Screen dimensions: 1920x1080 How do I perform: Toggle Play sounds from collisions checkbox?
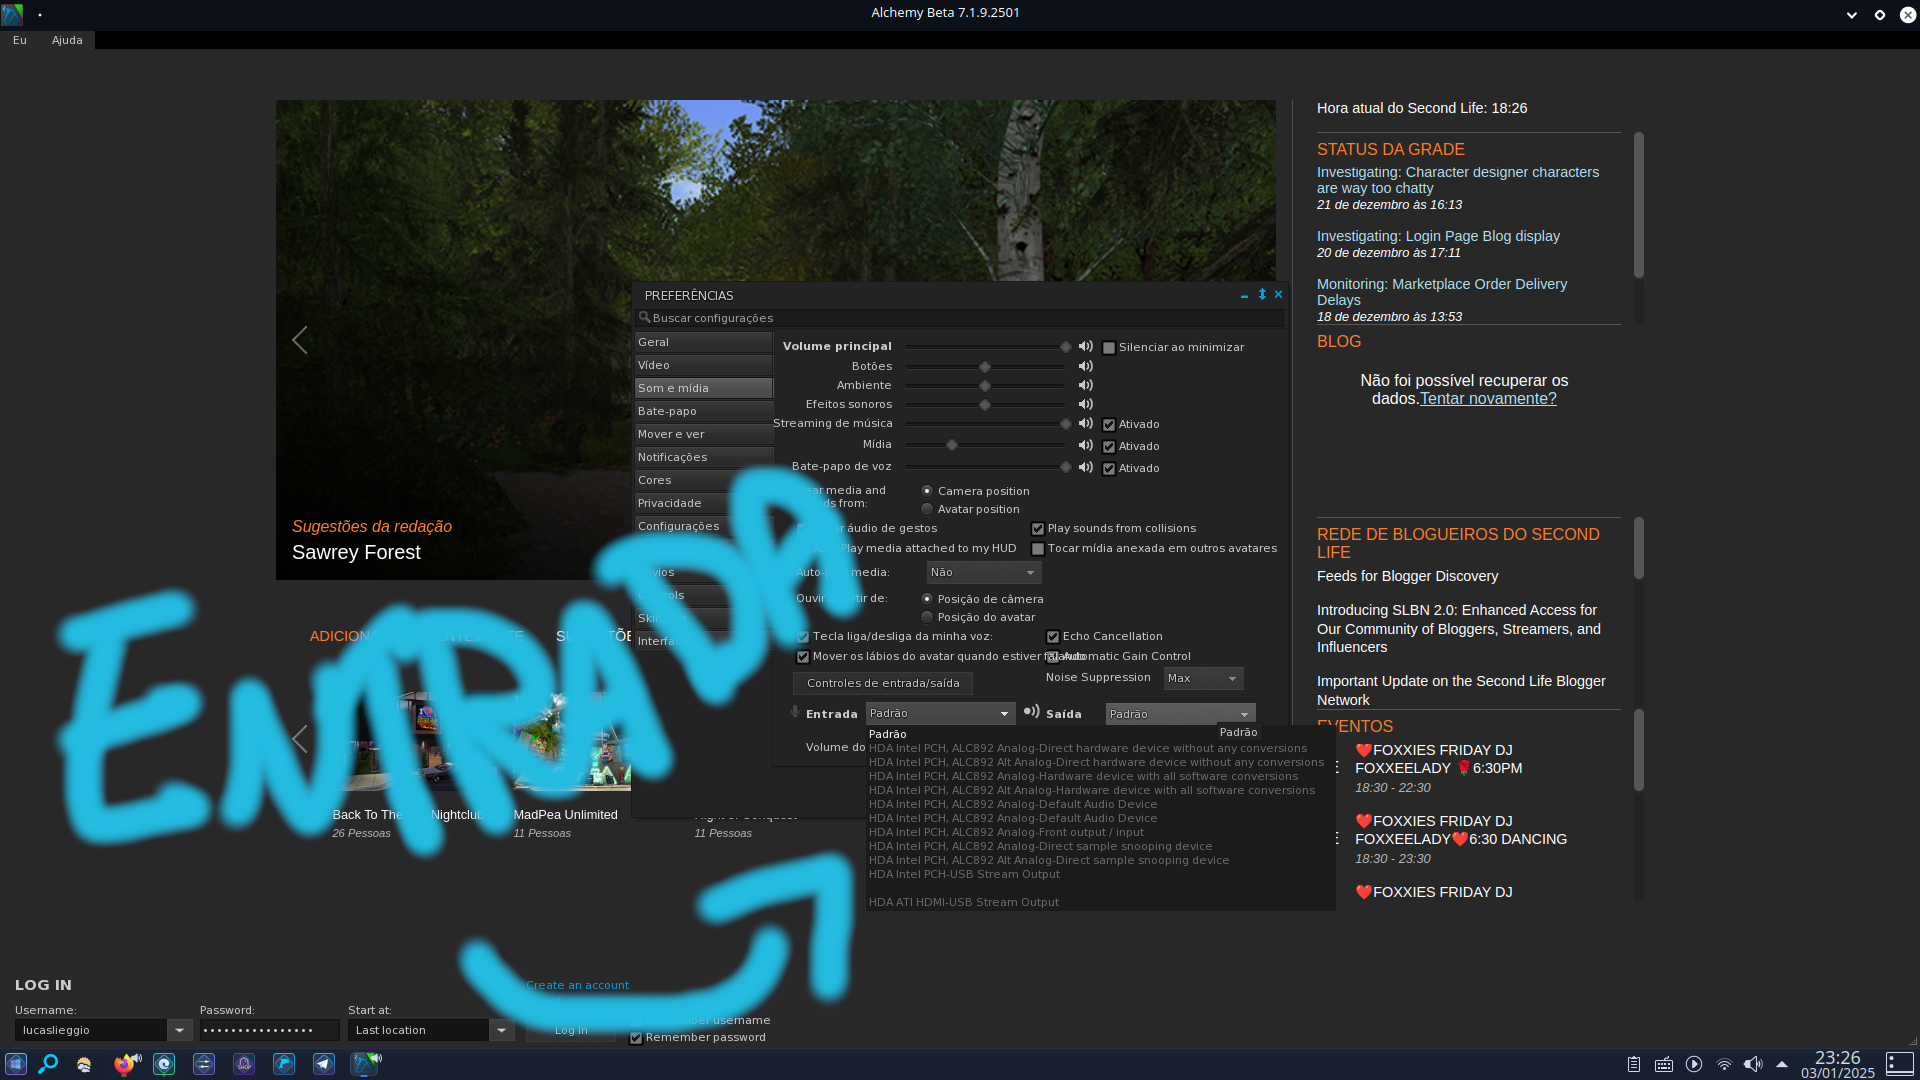(x=1037, y=529)
